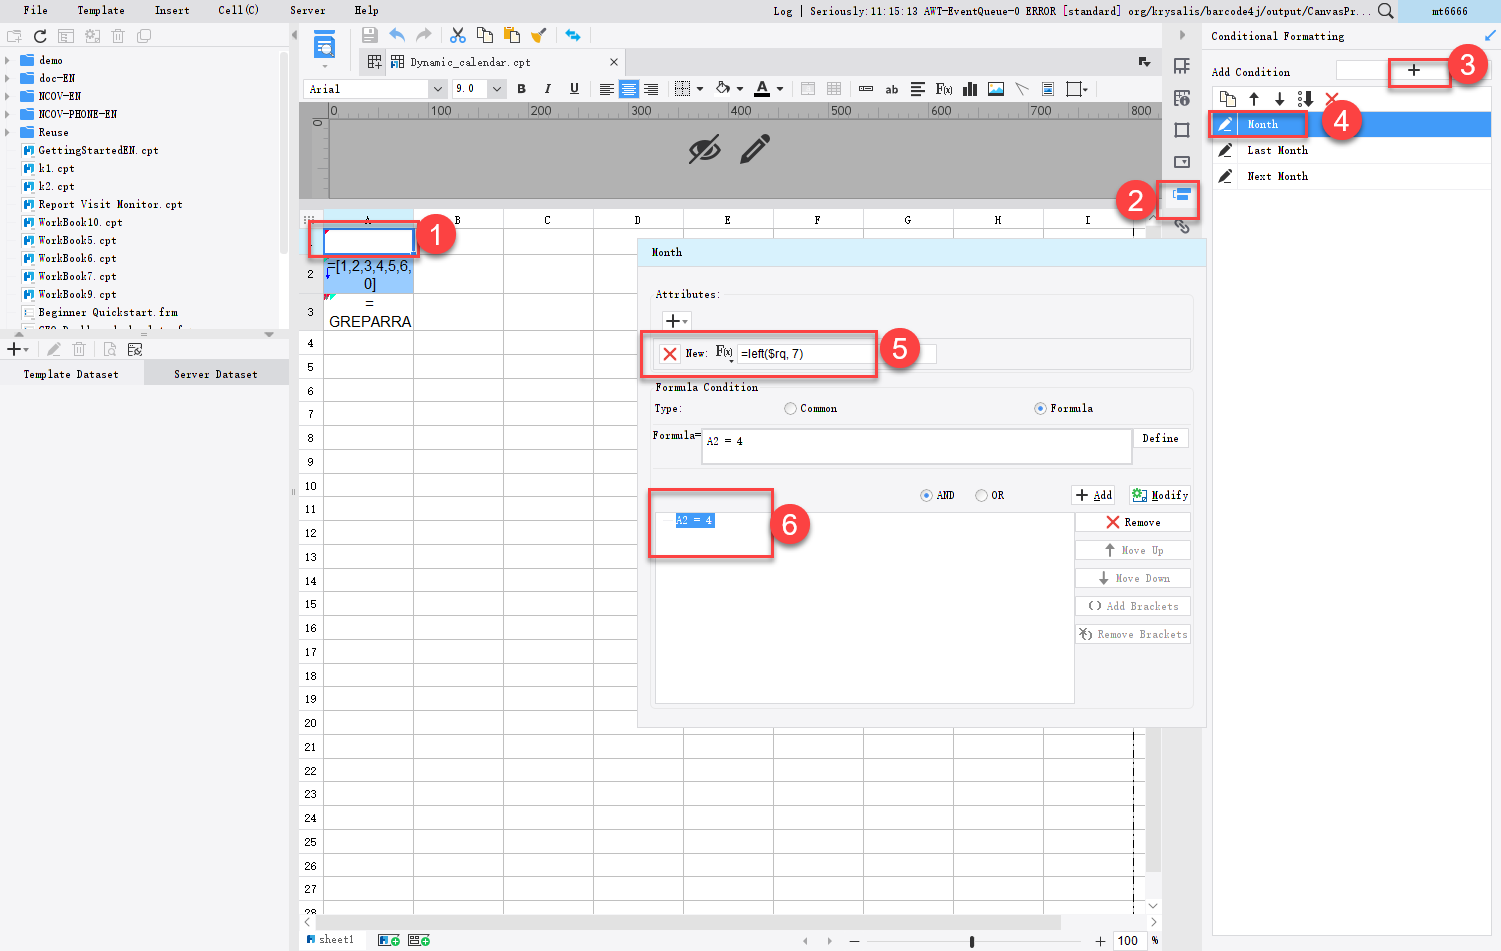Click the Remove button

[1133, 523]
